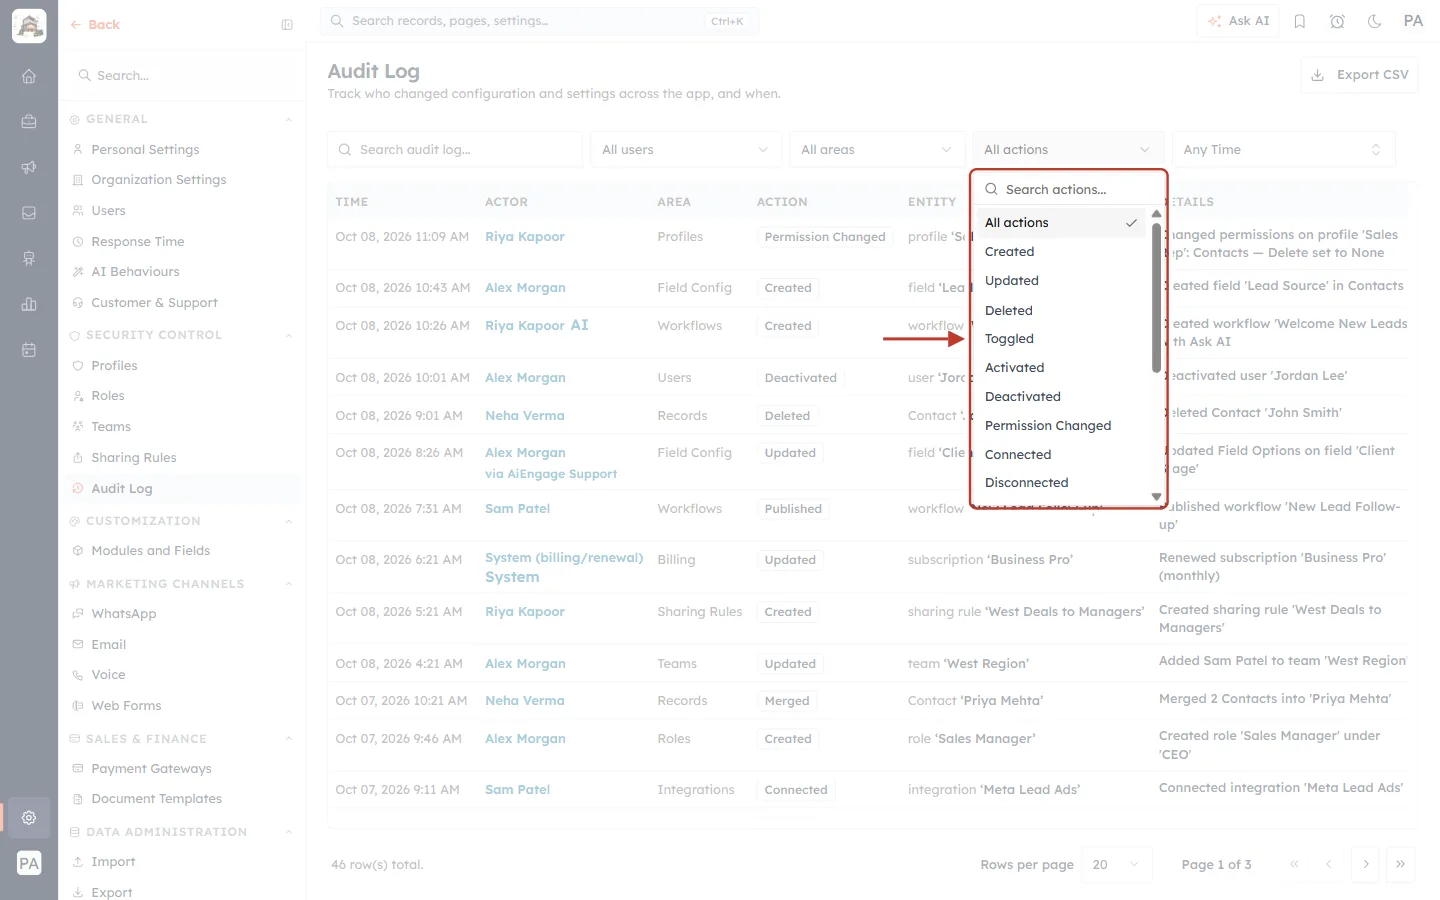1440x900 pixels.
Task: Go Back from the settings sidebar
Action: pos(95,25)
